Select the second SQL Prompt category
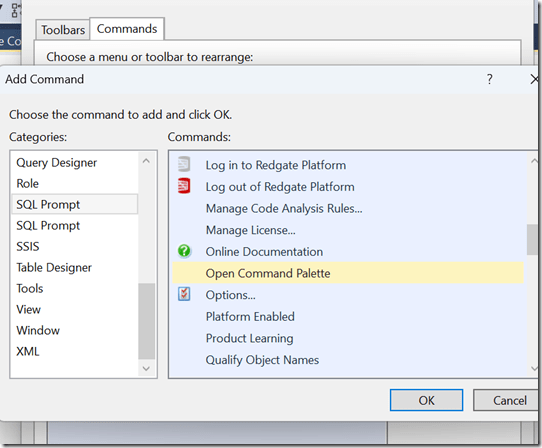This screenshot has width=542, height=448. tap(75, 225)
